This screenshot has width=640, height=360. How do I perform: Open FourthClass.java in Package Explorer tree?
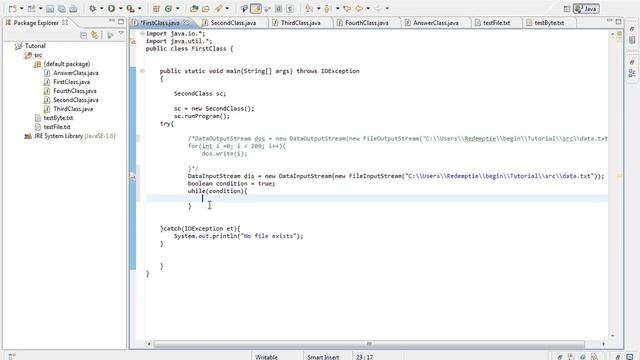75,91
